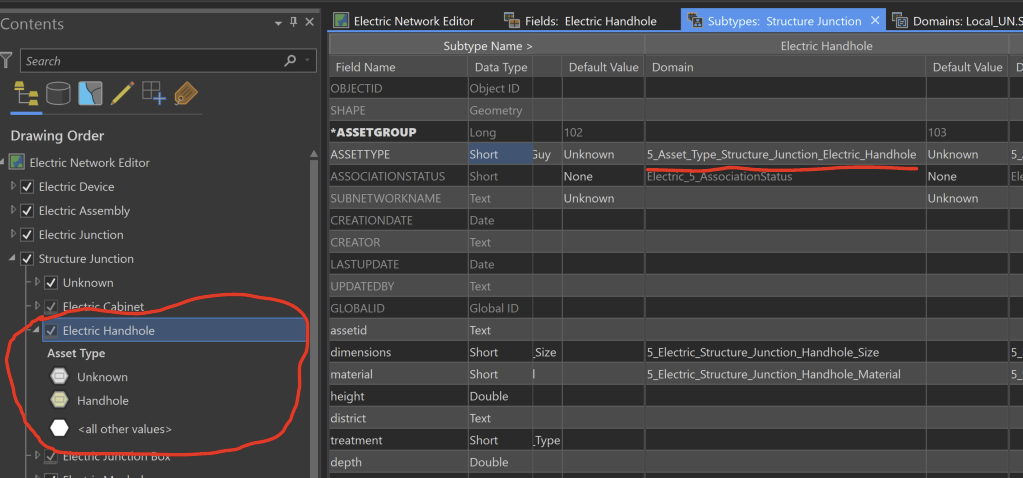Click the Domain column header

pos(785,67)
